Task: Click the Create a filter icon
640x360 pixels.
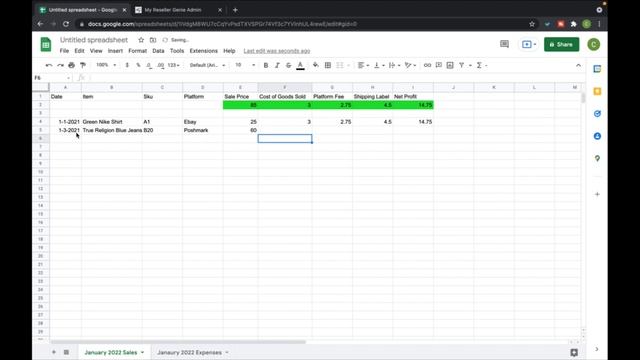Action: 462,65
